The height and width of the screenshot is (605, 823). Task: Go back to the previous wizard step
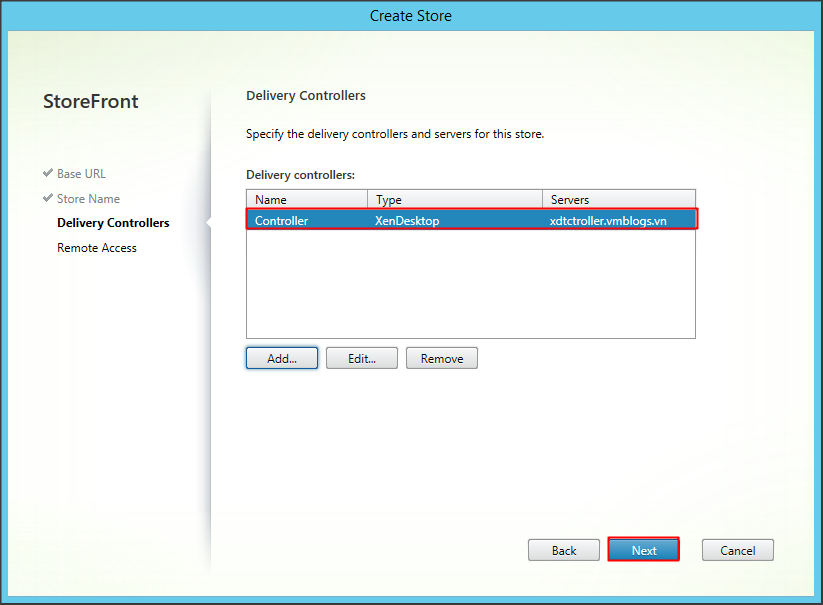564,550
